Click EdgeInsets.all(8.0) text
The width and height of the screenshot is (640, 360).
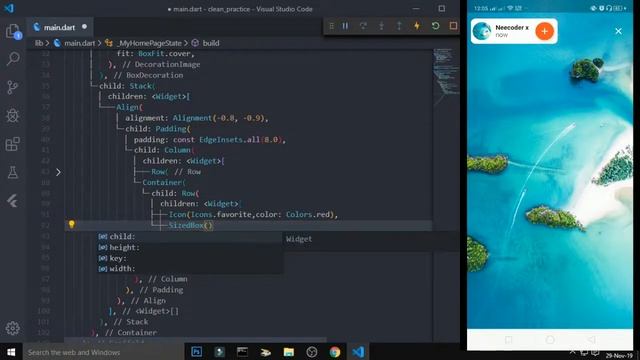(241, 140)
